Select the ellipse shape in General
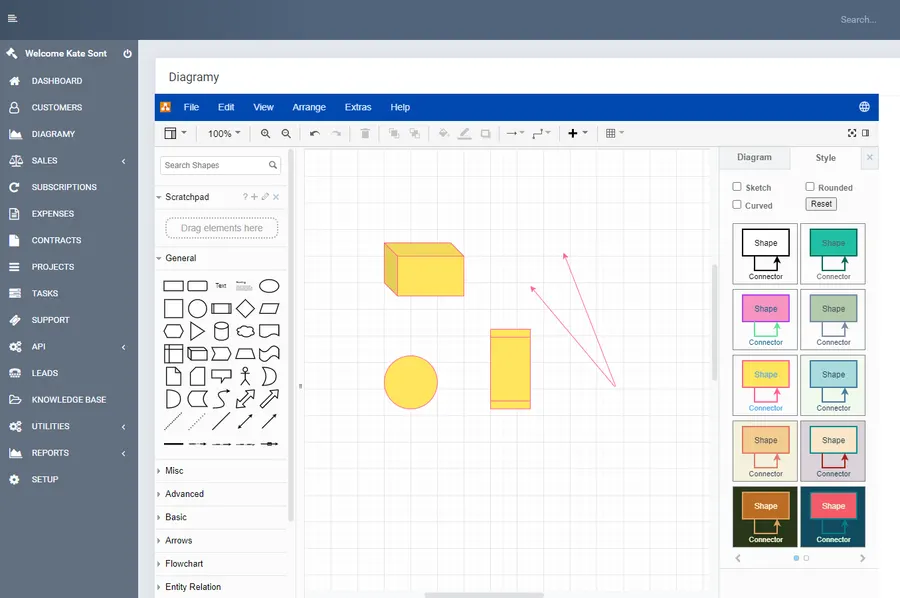This screenshot has height=598, width=900. pyautogui.click(x=269, y=286)
